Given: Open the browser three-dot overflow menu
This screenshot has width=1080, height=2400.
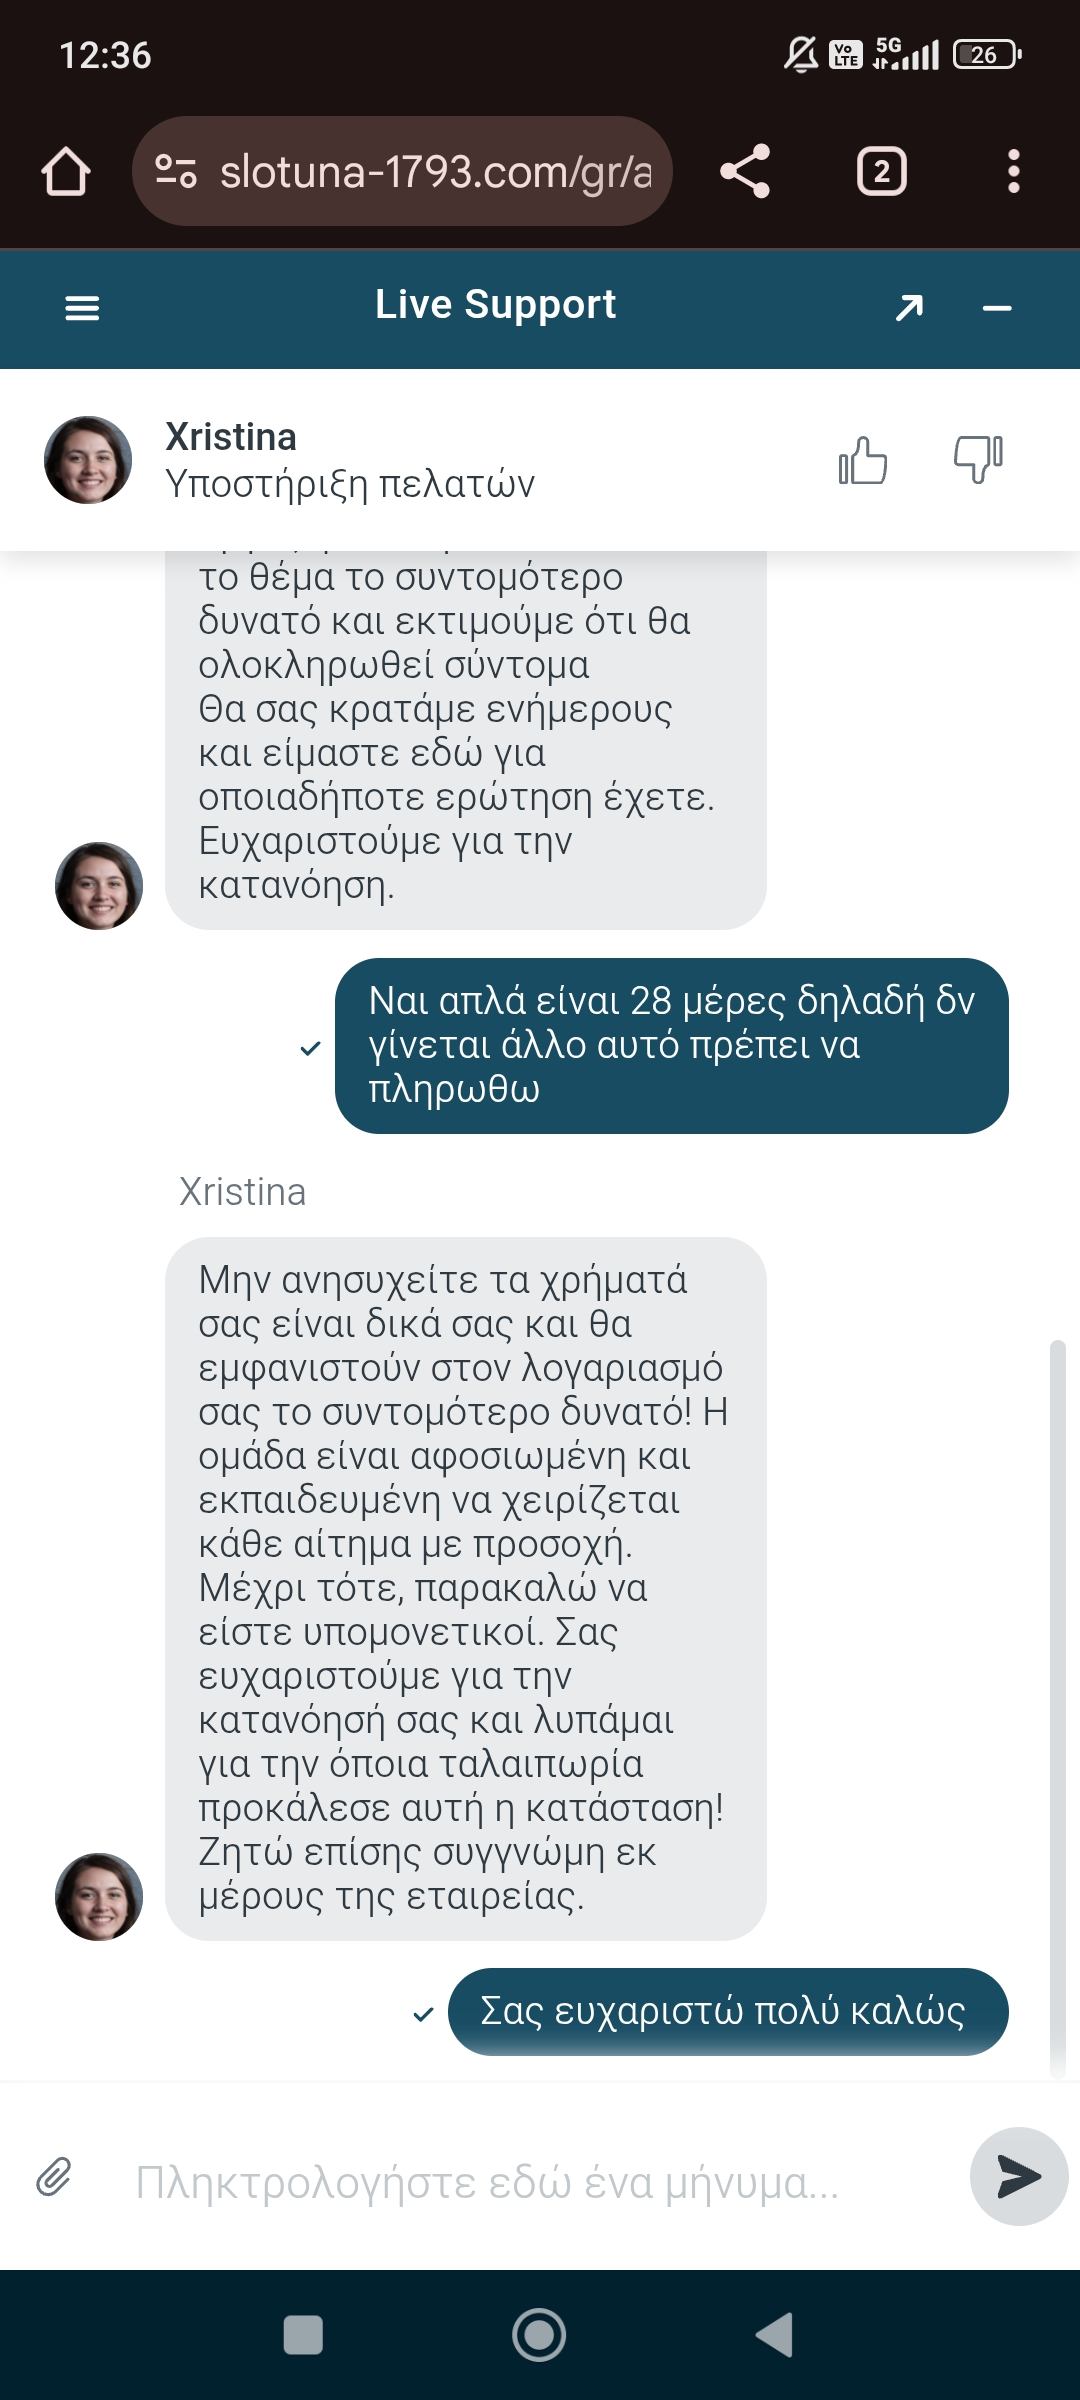Looking at the screenshot, I should [1013, 171].
